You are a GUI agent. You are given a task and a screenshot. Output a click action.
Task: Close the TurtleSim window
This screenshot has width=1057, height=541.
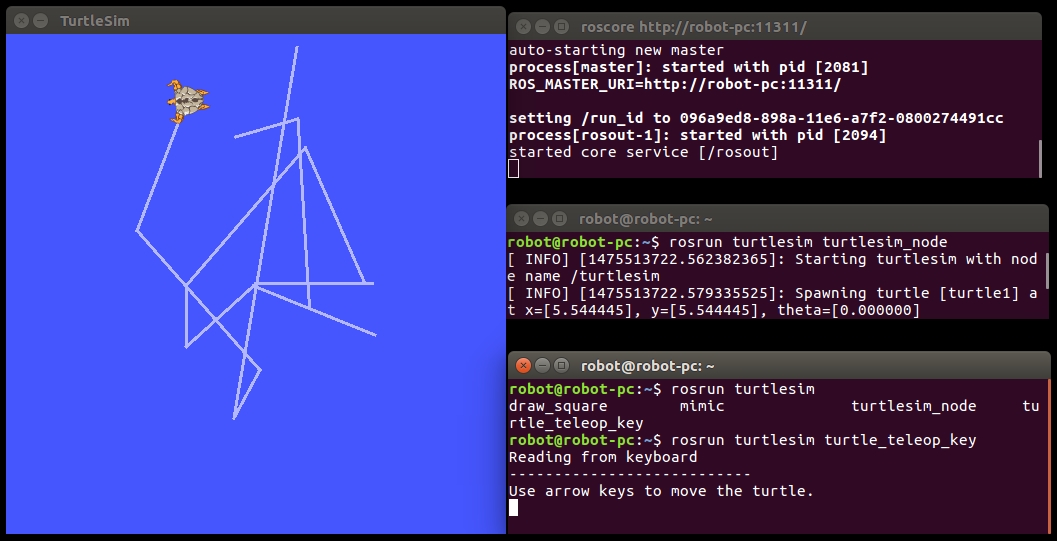[x=21, y=21]
